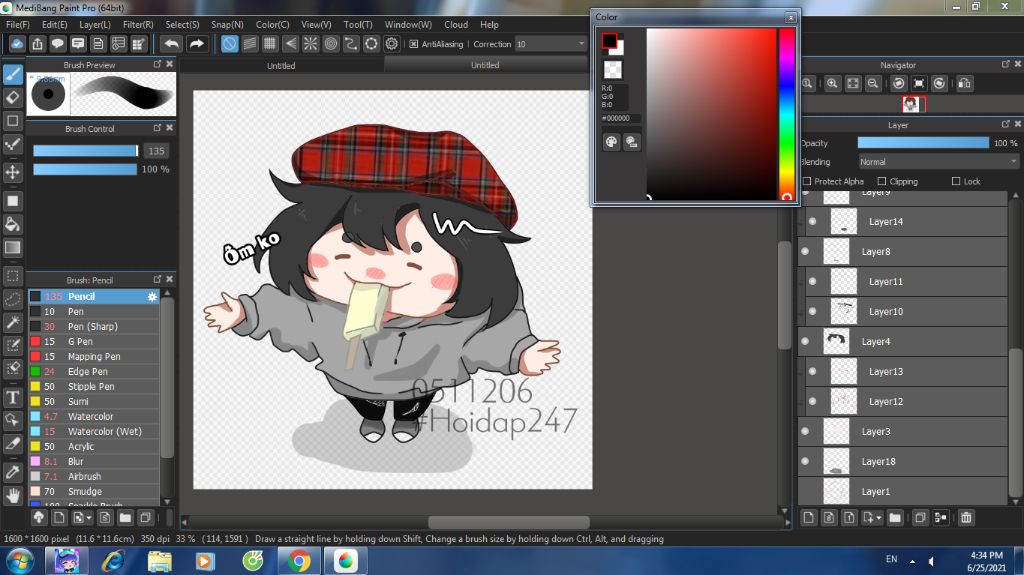Viewport: 1024px width, 575px height.
Task: Enable vanishing point snap
Action: (290, 44)
